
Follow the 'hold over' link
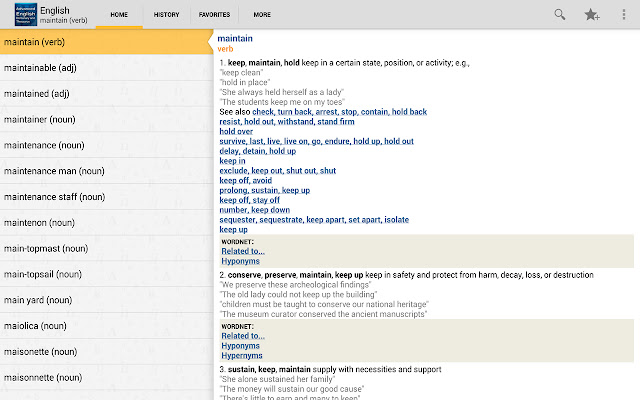point(236,131)
